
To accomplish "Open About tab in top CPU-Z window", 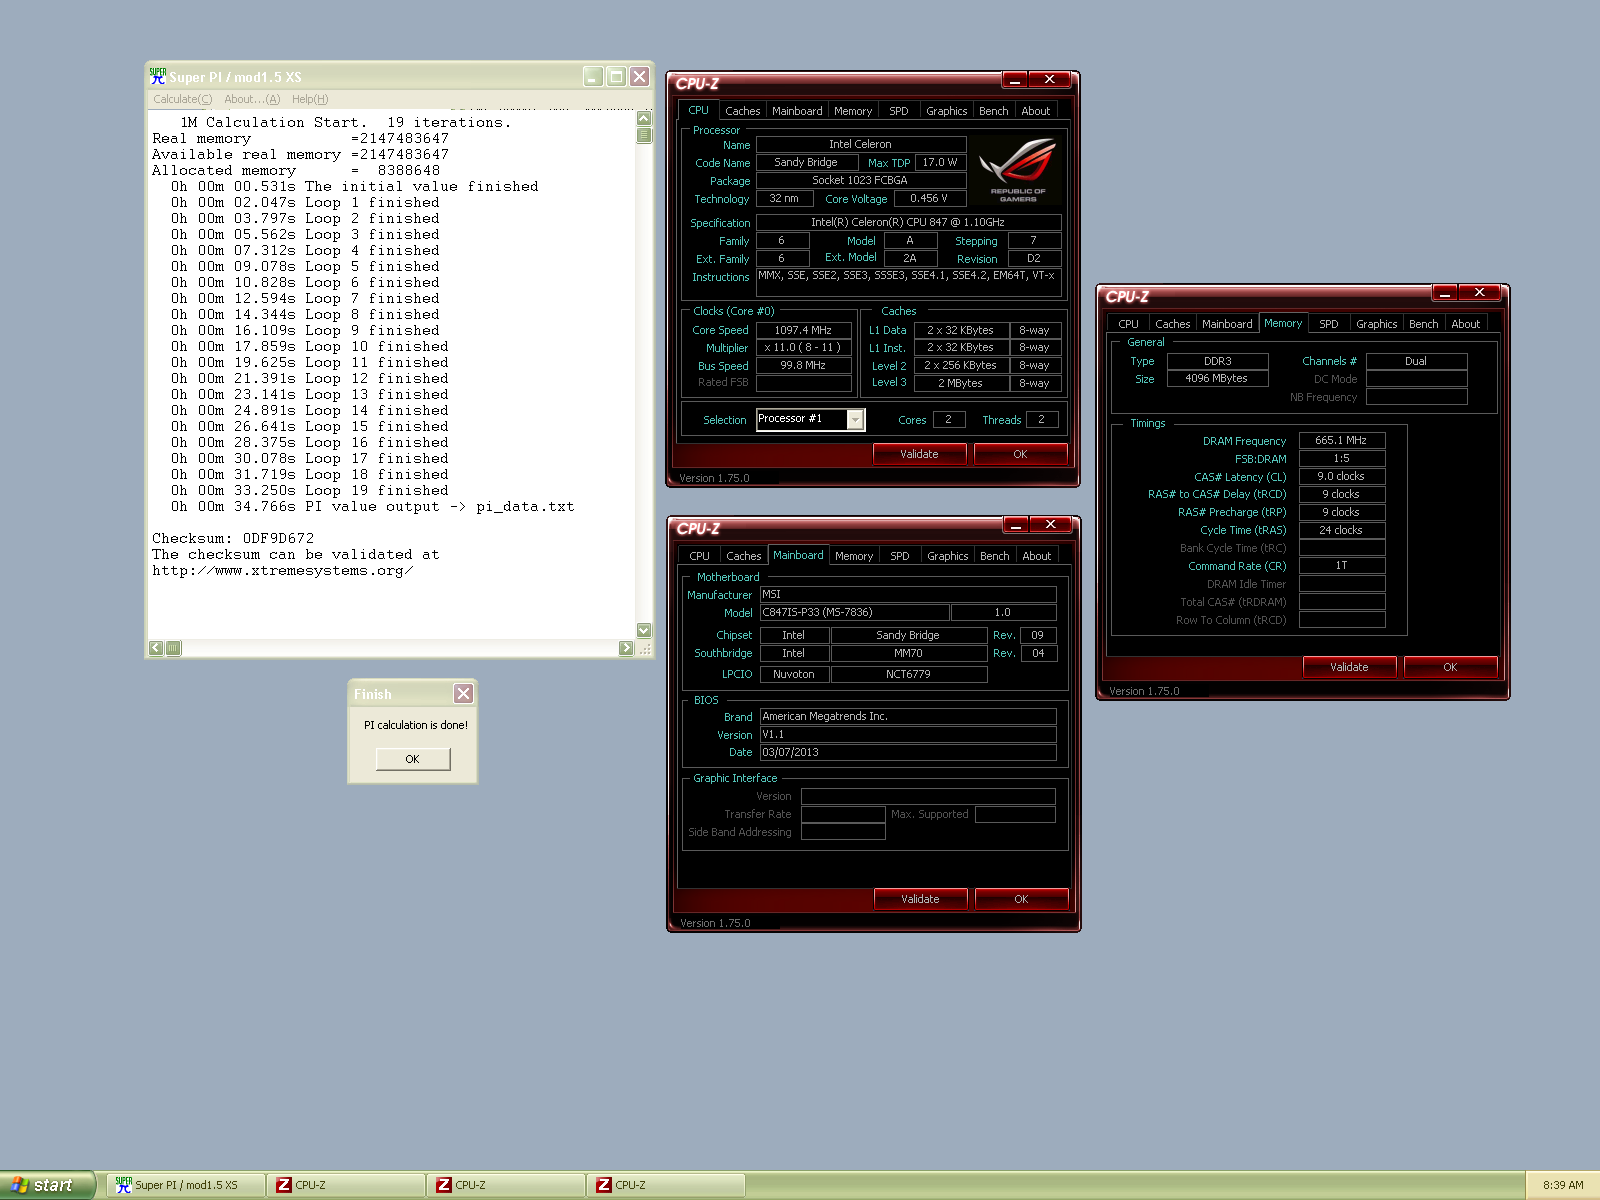I will 1036,111.
